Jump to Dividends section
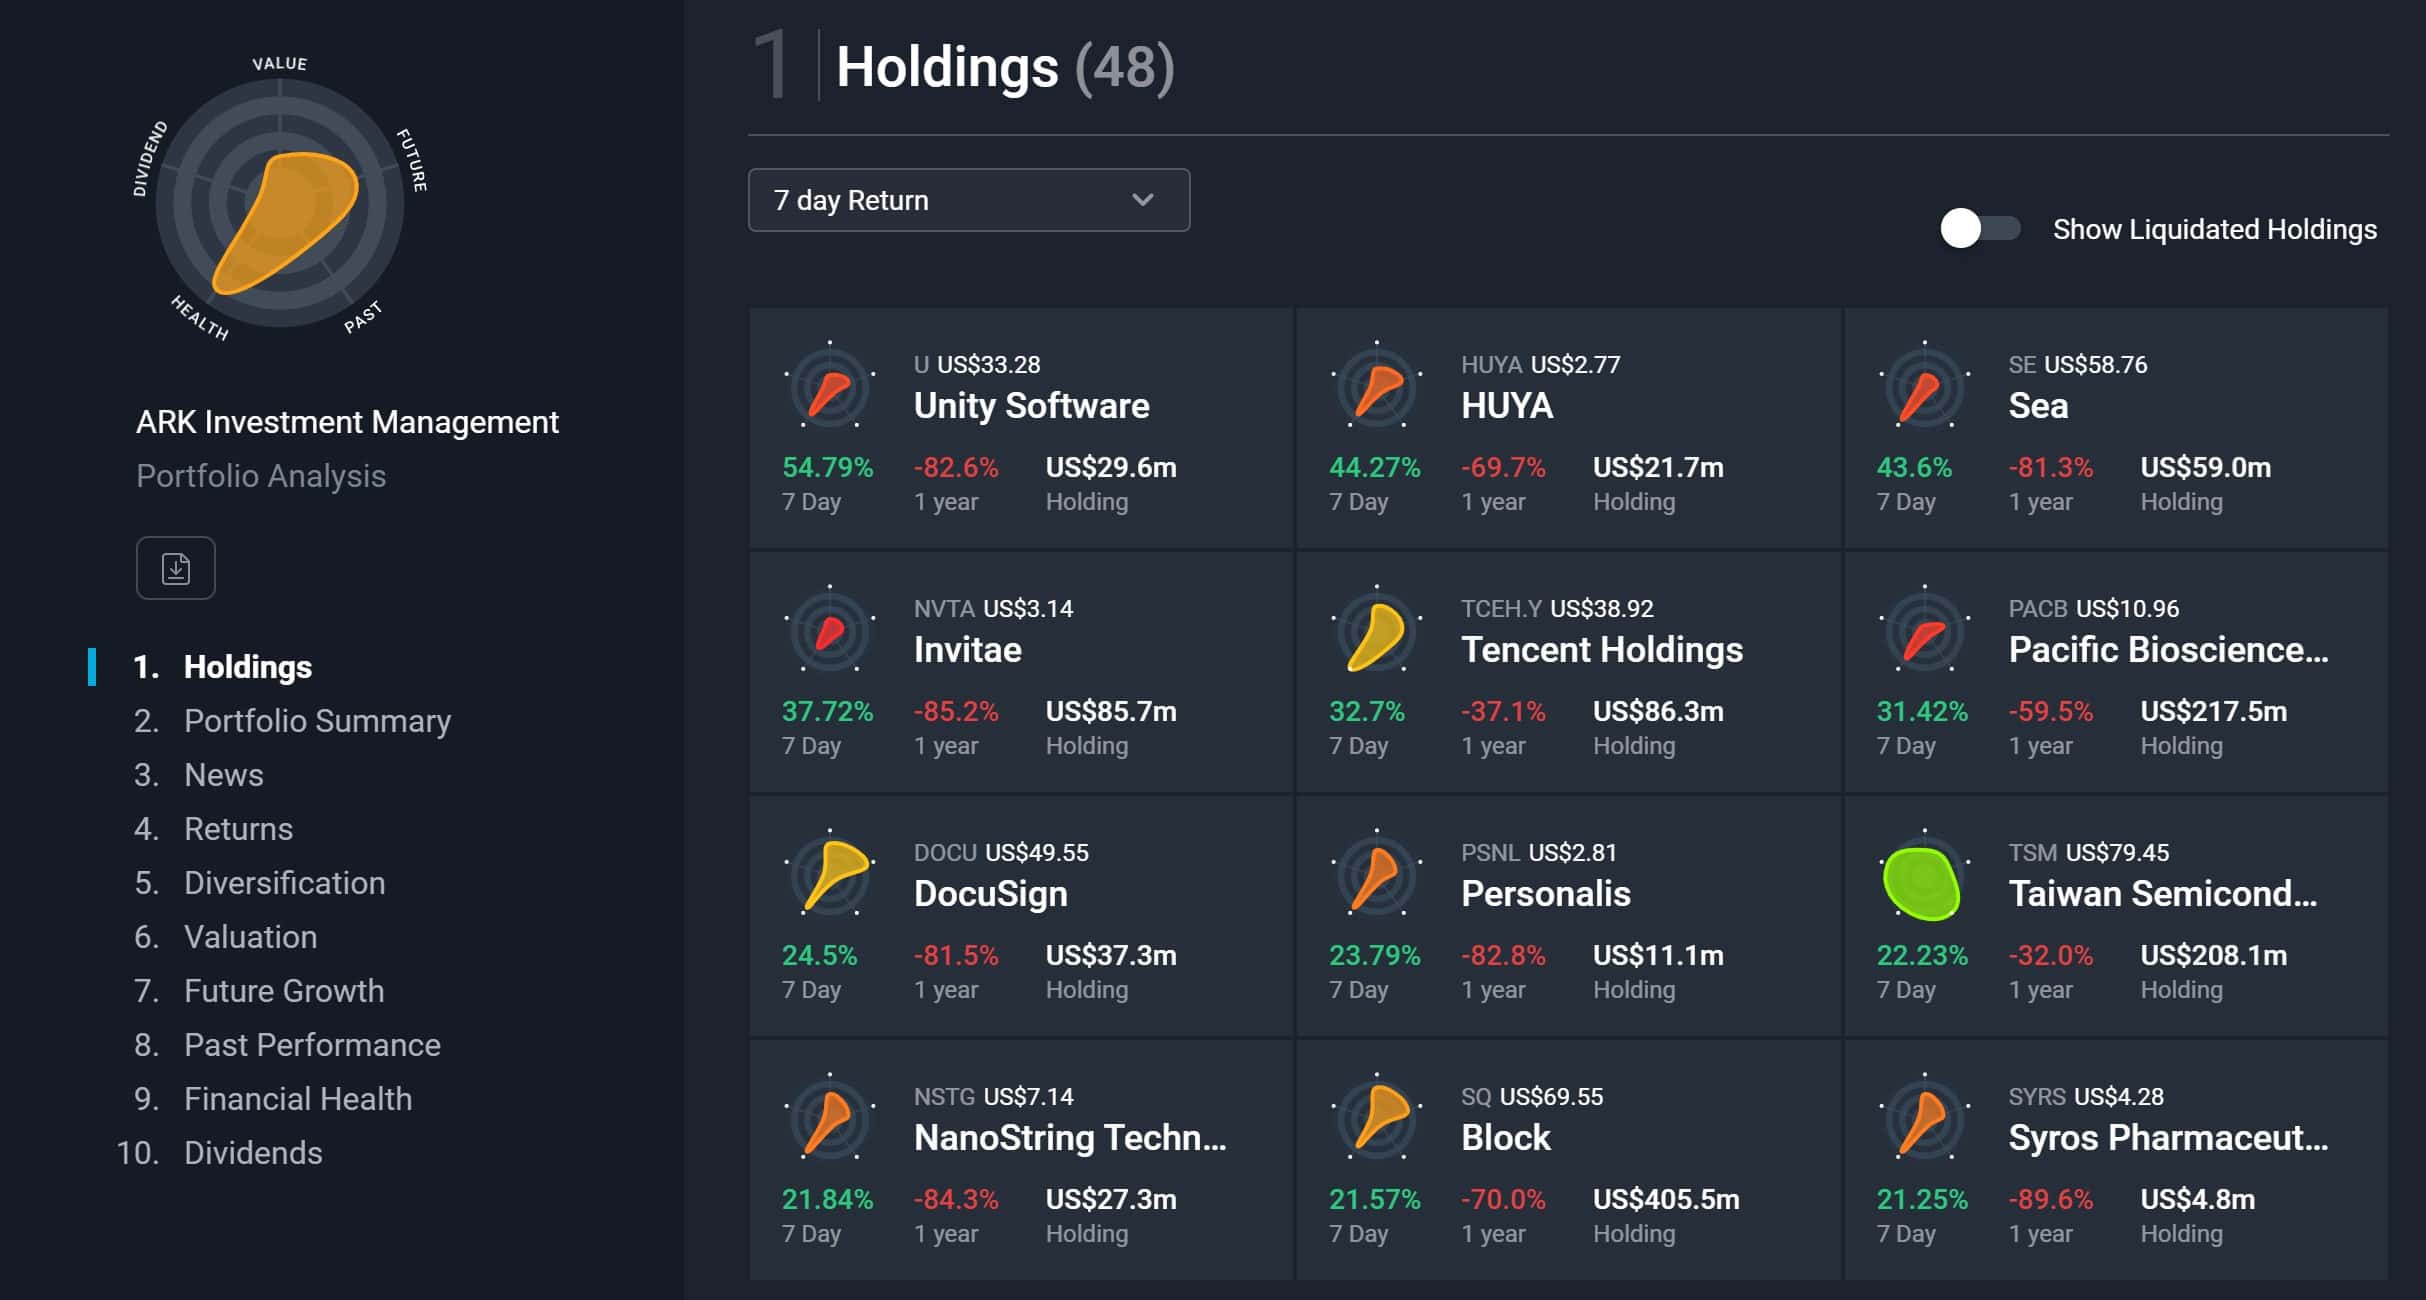2426x1300 pixels. click(x=253, y=1153)
